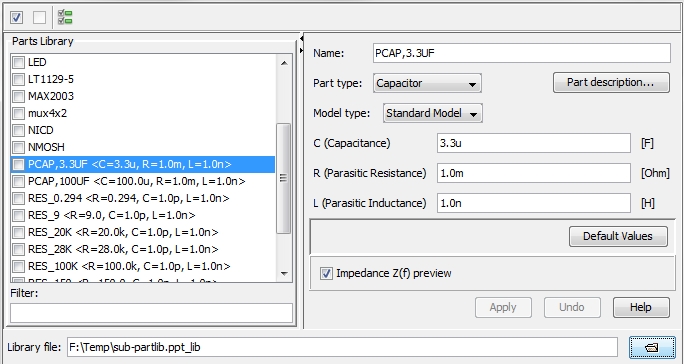The image size is (684, 364).
Task: Click the parts list vertical scrollbar thumb
Action: click(x=284, y=179)
